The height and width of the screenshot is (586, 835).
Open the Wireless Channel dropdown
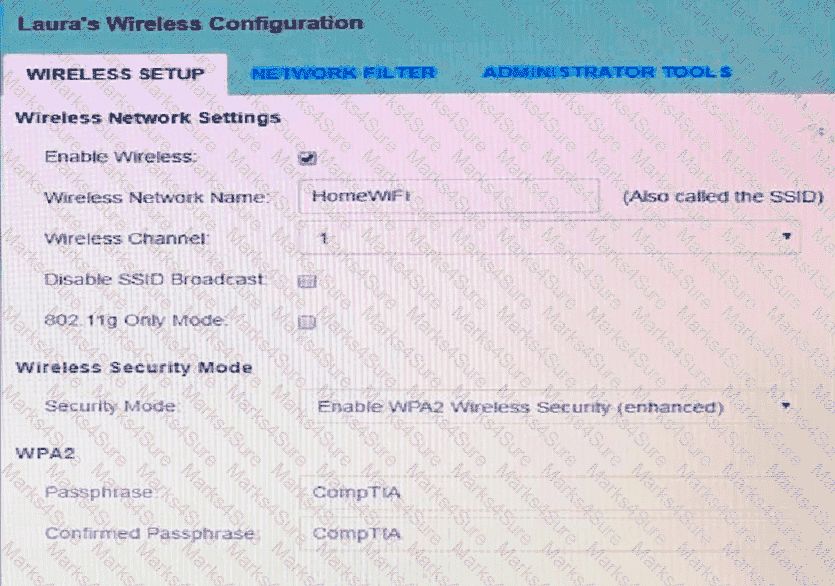click(x=550, y=238)
